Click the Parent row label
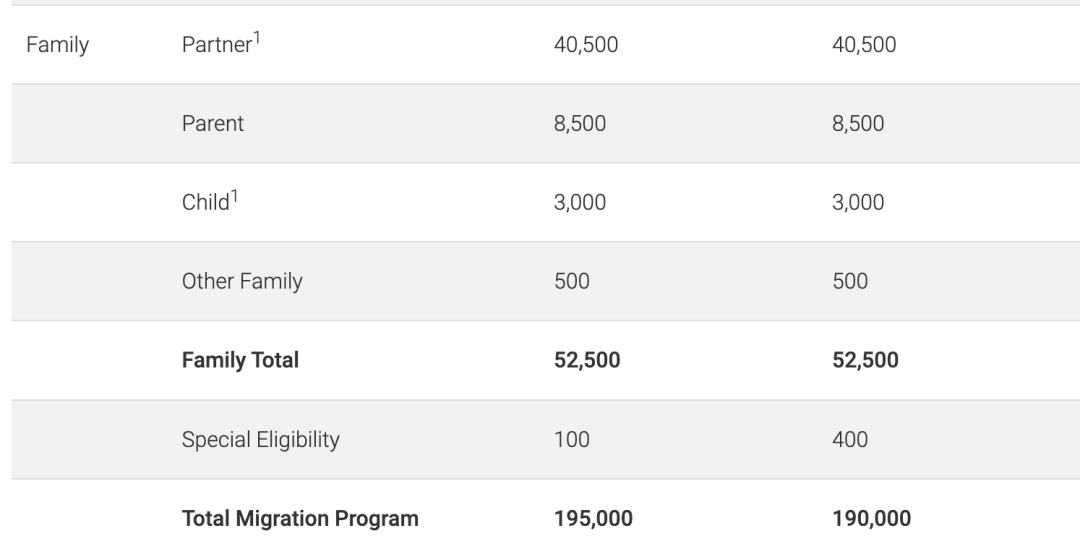 pyautogui.click(x=212, y=124)
